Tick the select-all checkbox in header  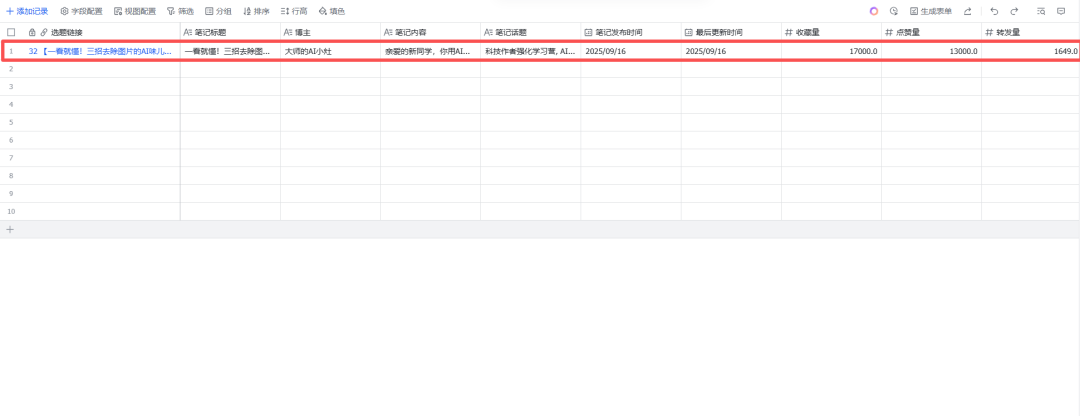(x=11, y=32)
